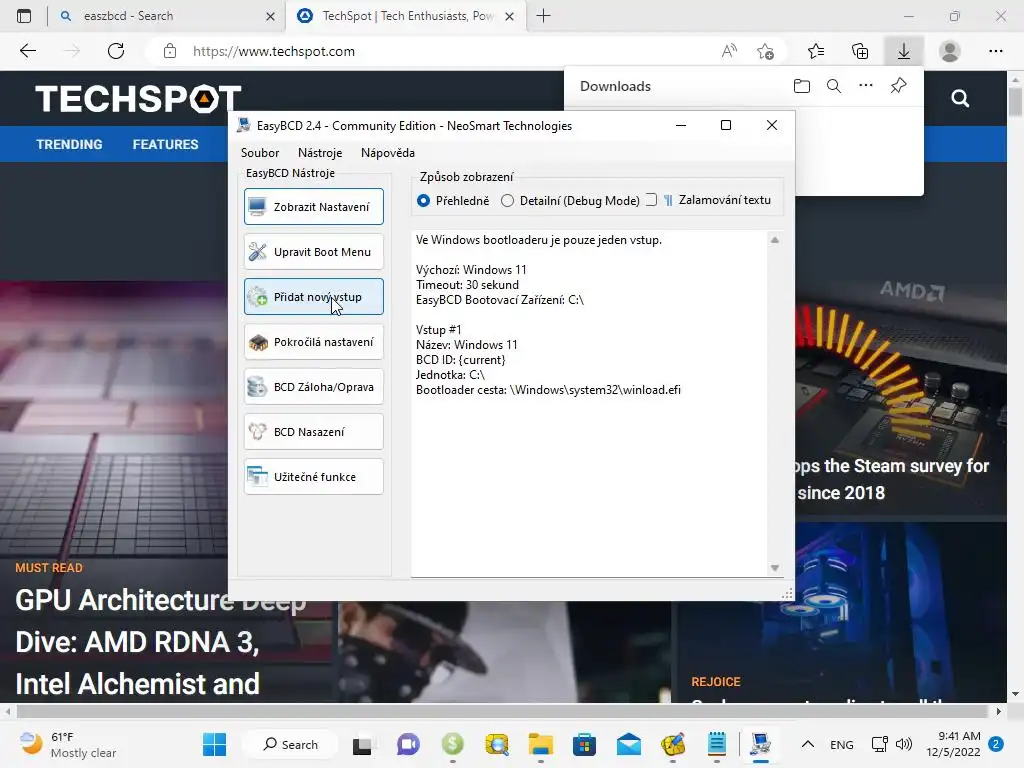Go back in the browser
The image size is (1024, 768).
[x=27, y=51]
